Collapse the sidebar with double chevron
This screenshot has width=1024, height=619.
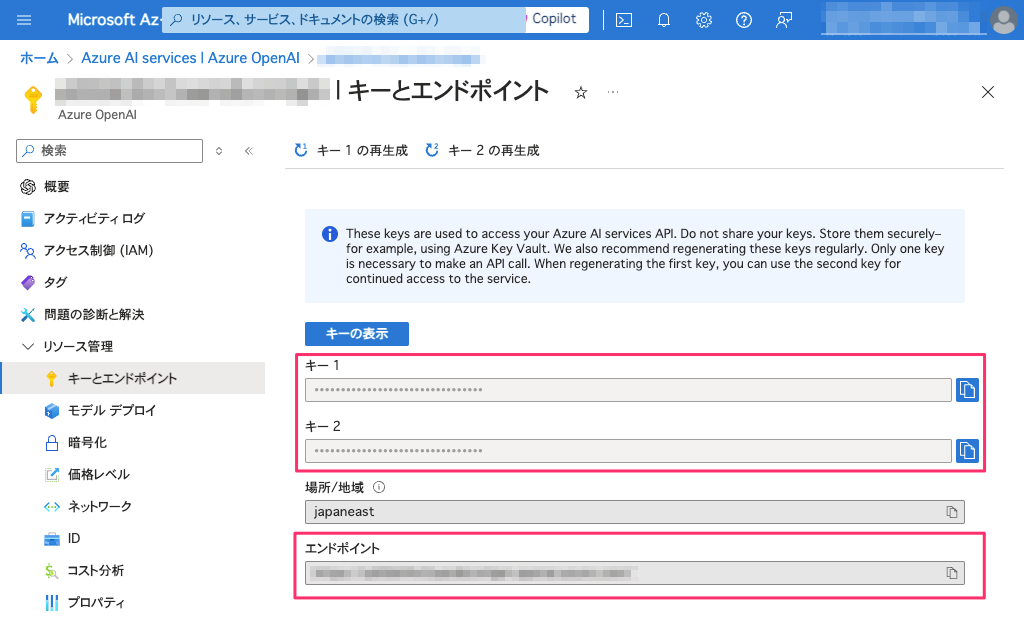coord(249,151)
